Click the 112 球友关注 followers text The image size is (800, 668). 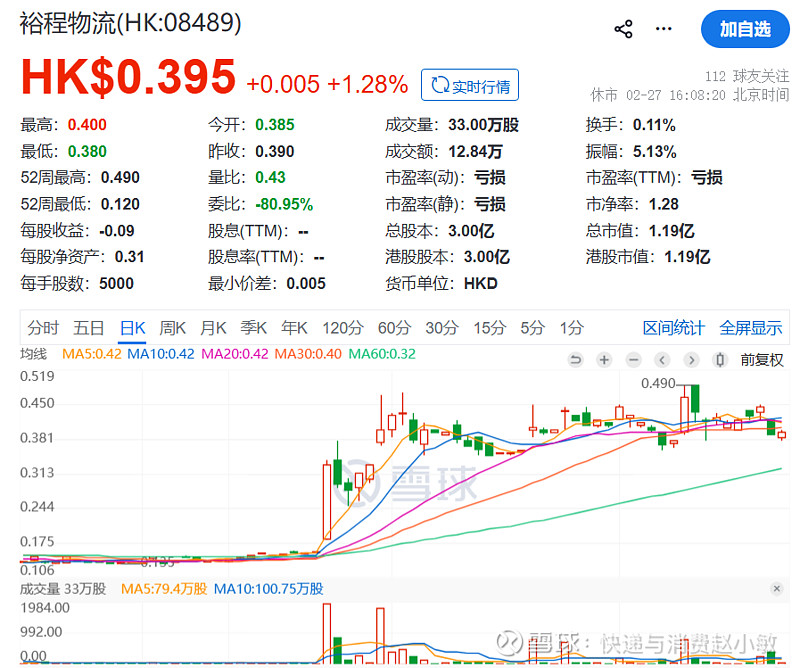point(747,76)
